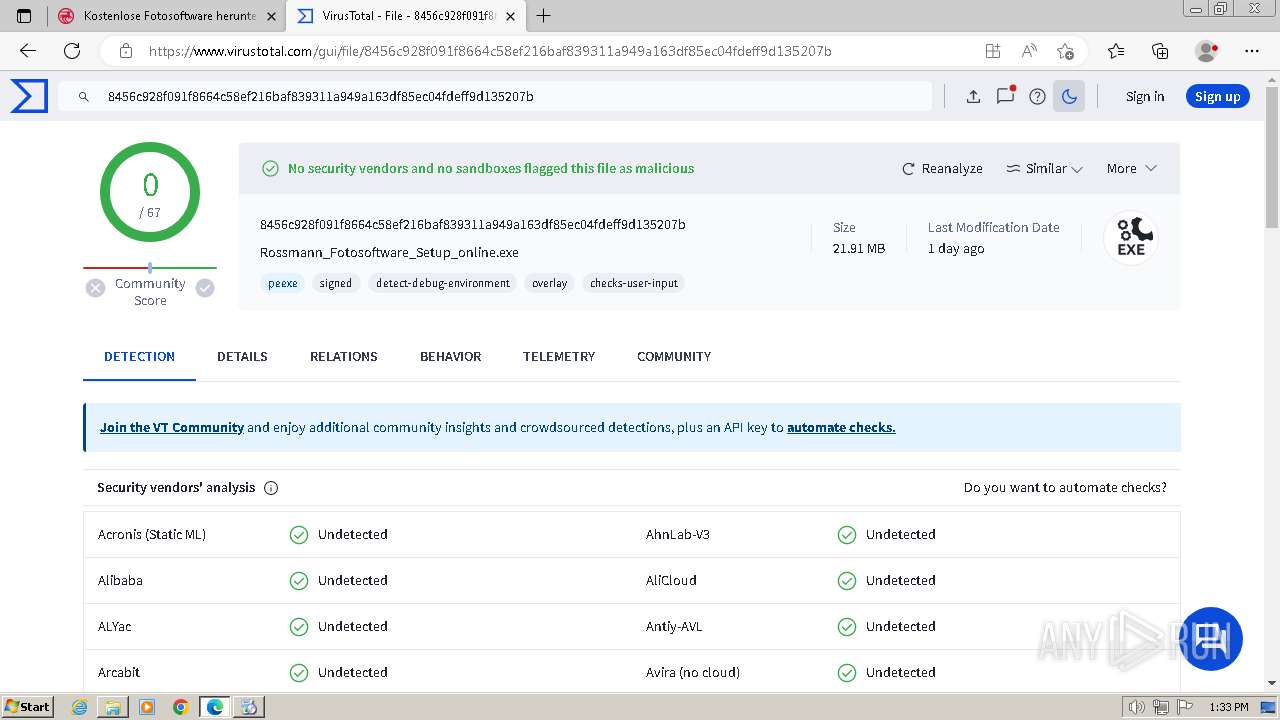Image resolution: width=1280 pixels, height=720 pixels.
Task: Open the COMMUNITY tab
Action: click(x=674, y=356)
